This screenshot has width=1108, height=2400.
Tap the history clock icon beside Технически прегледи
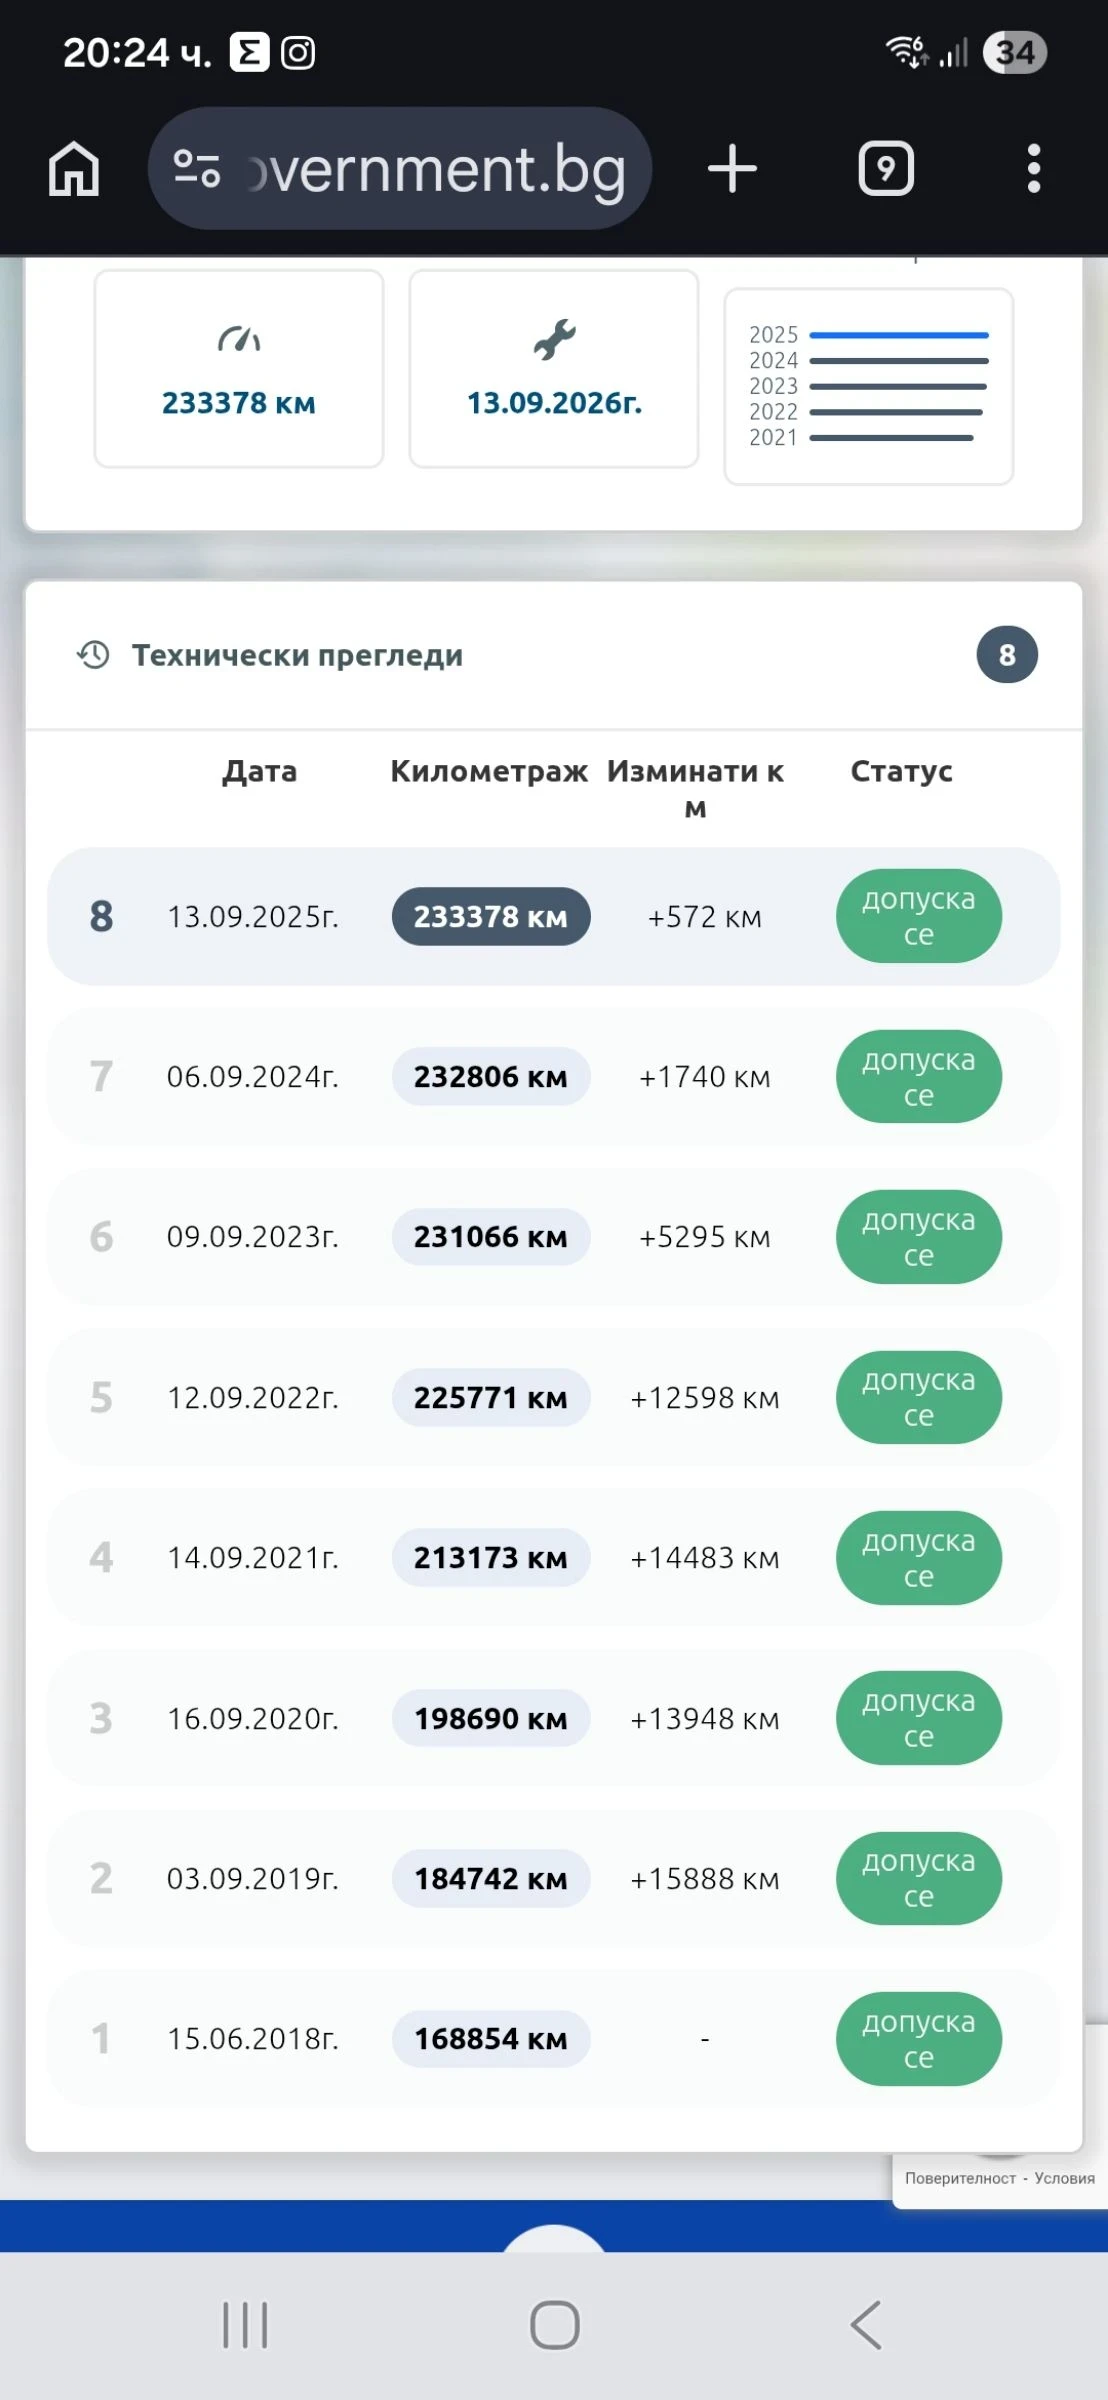[94, 655]
